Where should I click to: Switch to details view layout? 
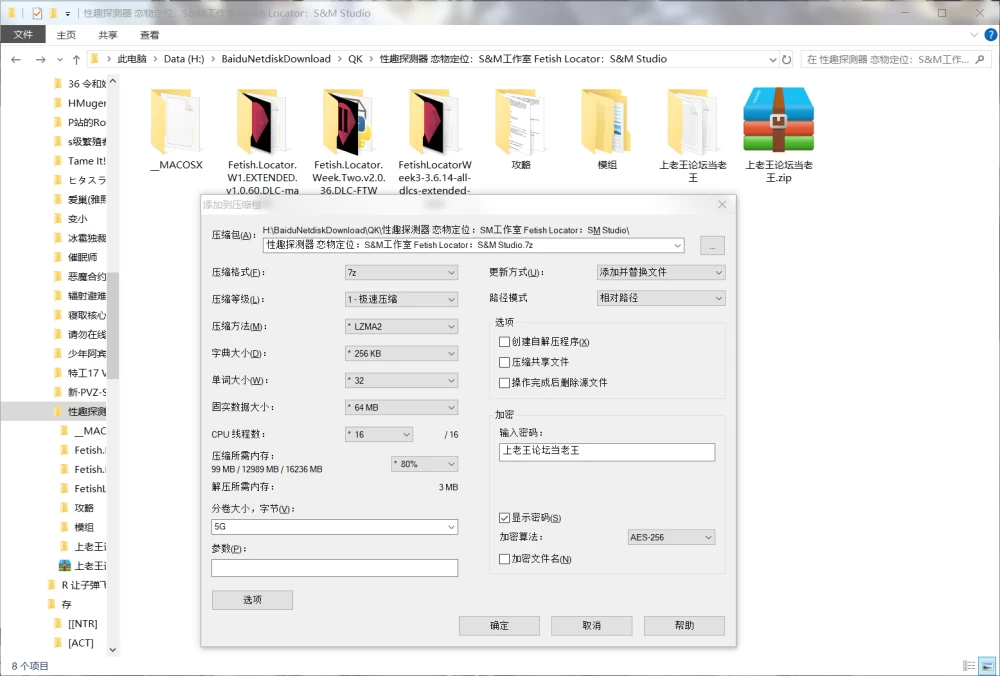[969, 666]
